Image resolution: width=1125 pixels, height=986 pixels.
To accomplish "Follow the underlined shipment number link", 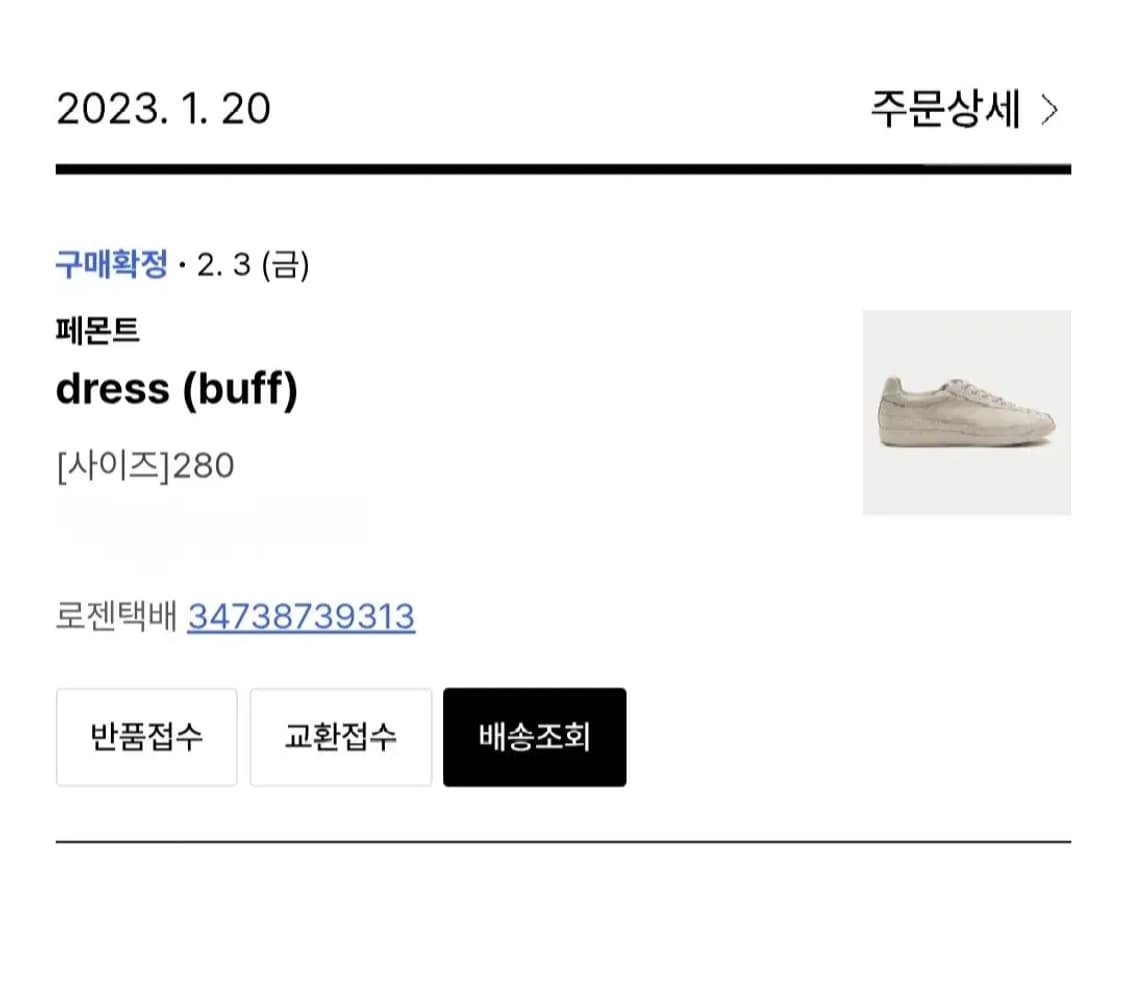I will [299, 616].
